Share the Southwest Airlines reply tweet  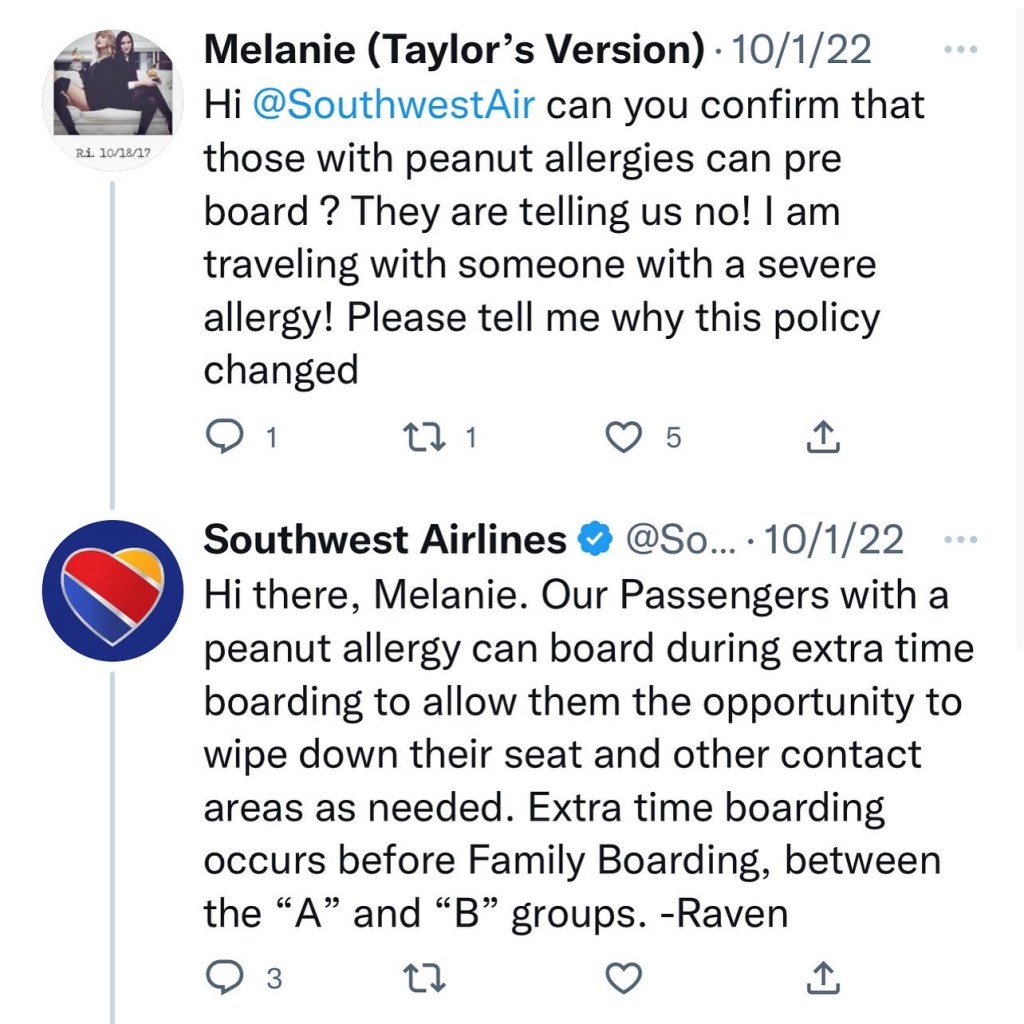tap(821, 977)
